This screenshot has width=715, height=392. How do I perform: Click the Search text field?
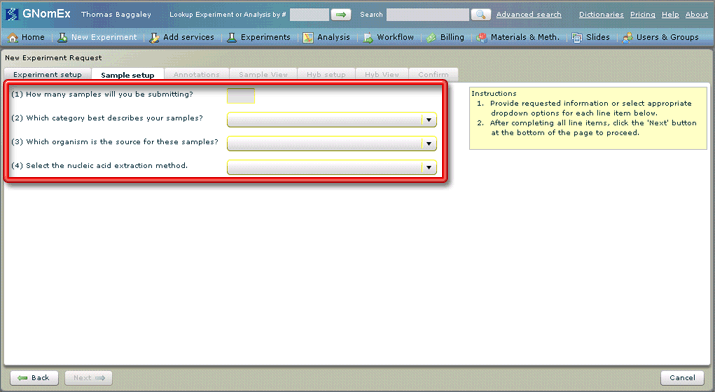tap(428, 15)
